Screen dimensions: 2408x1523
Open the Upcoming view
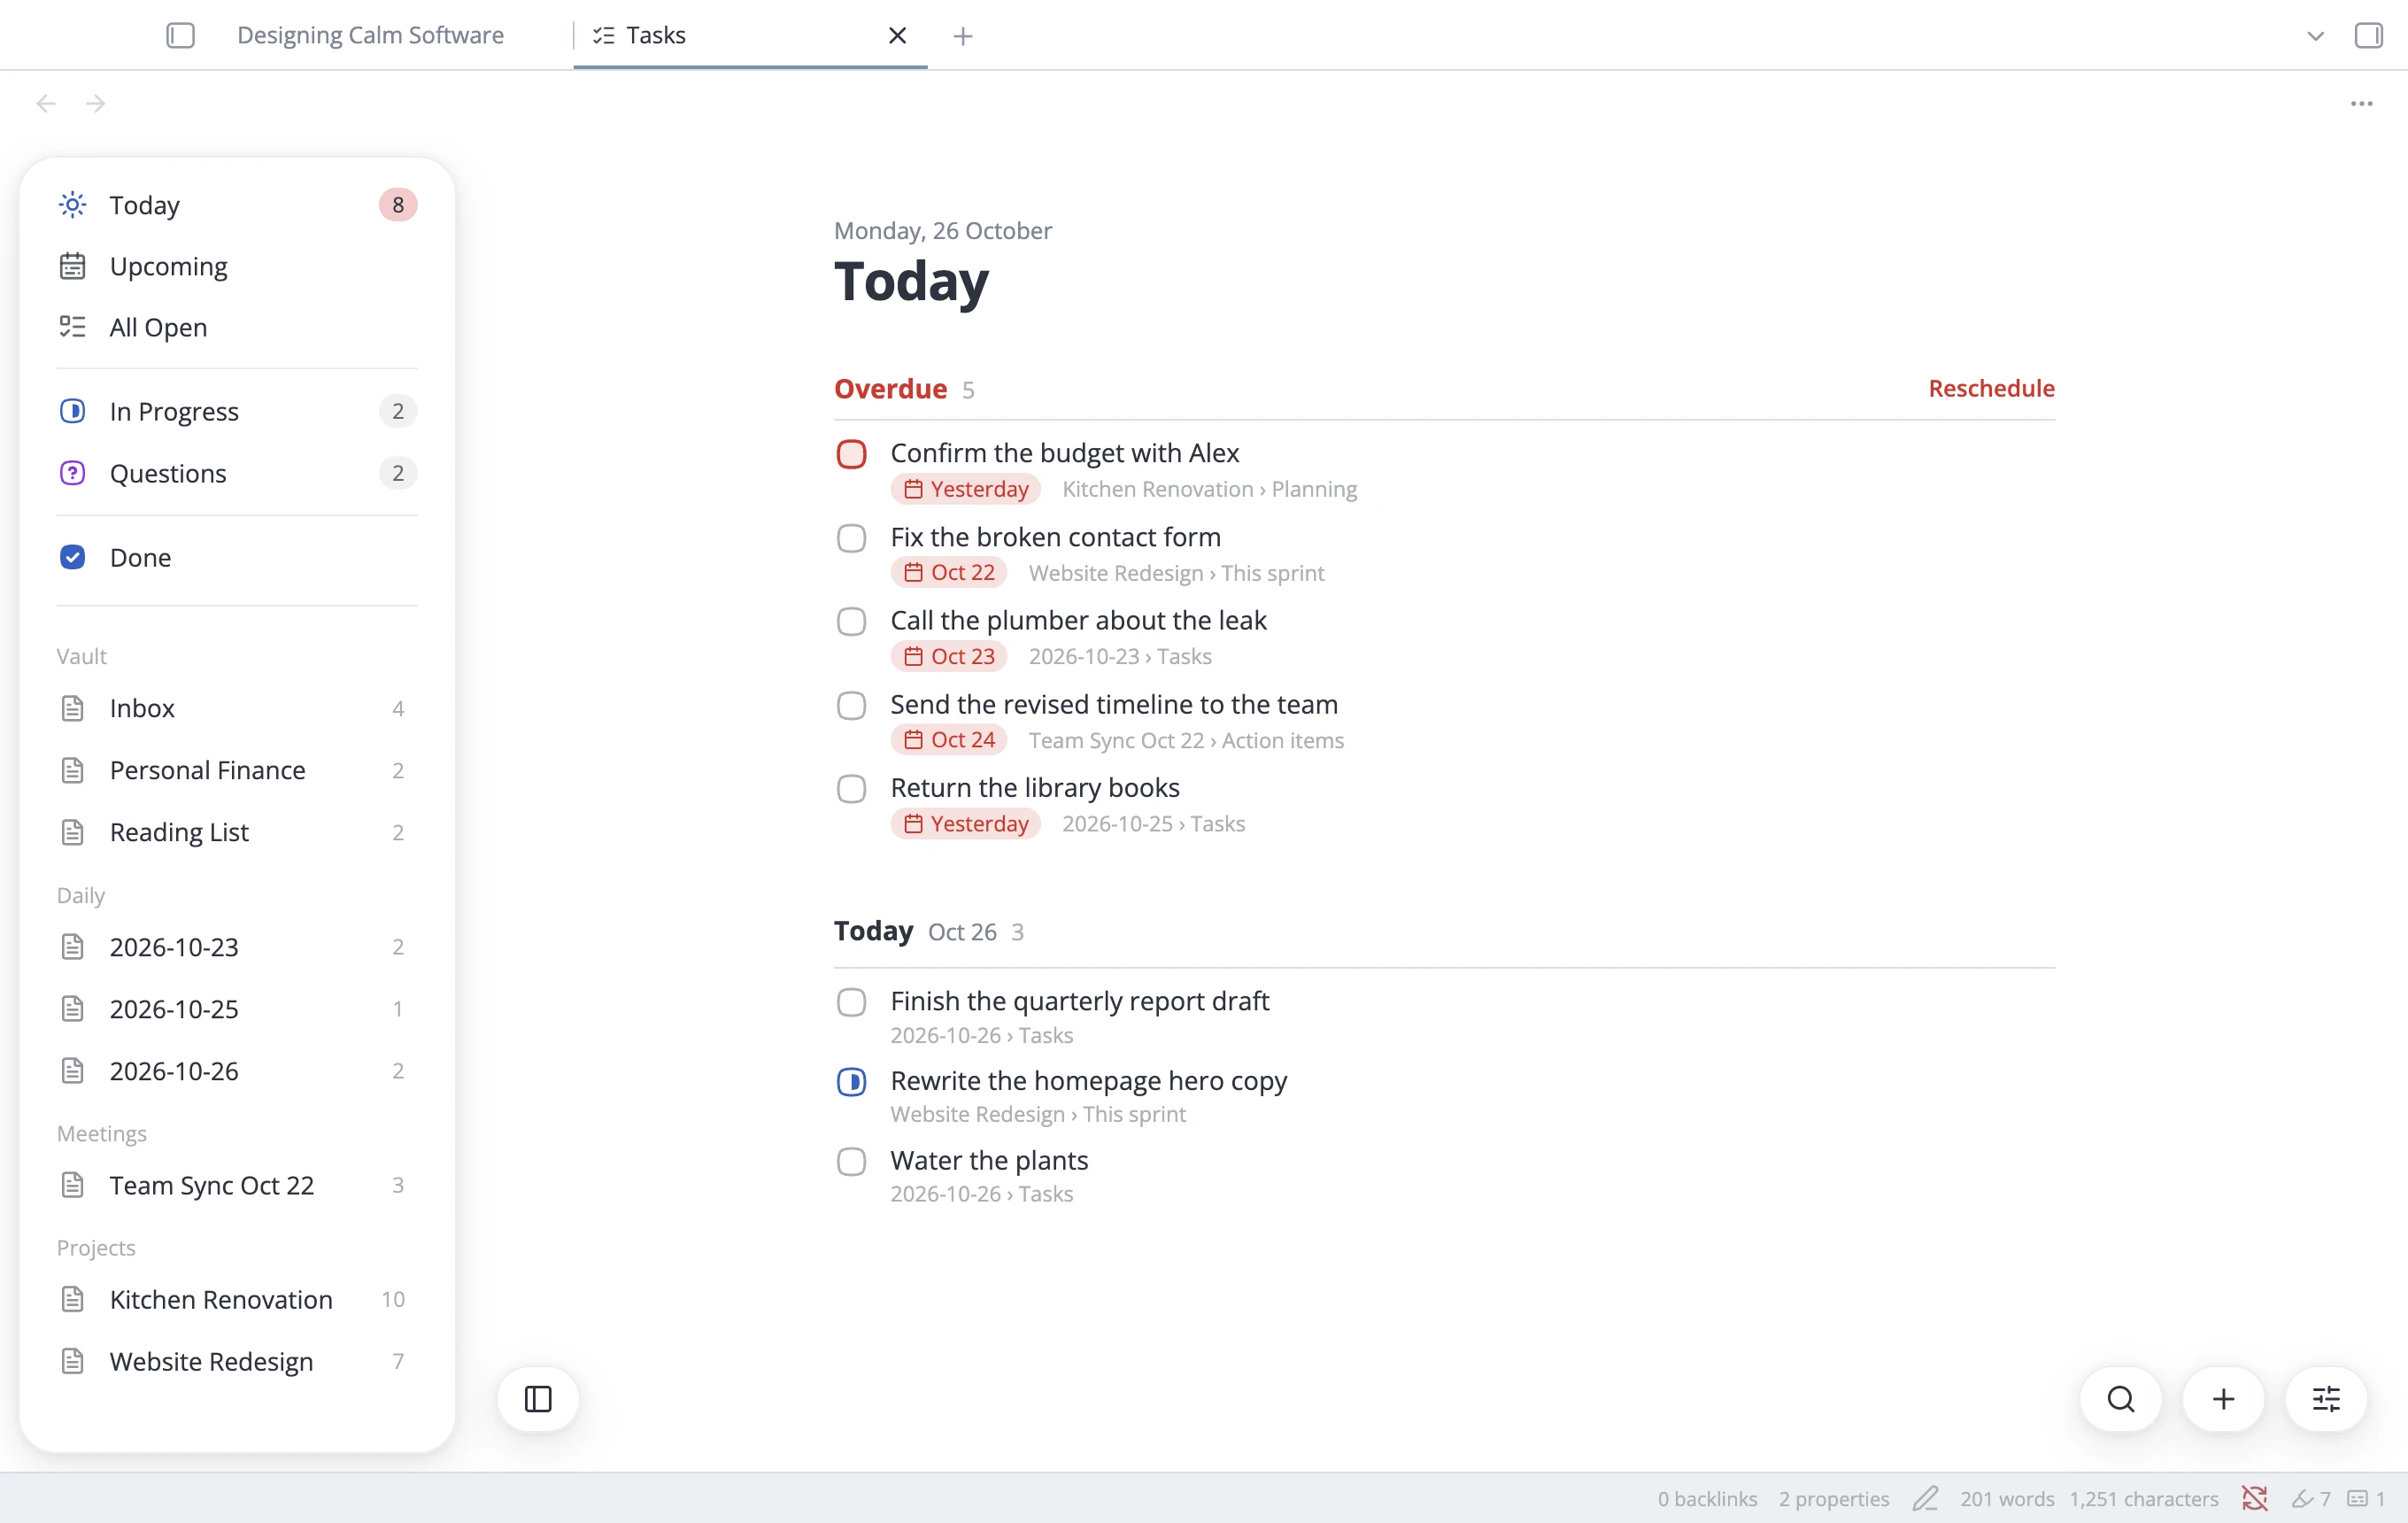pyautogui.click(x=237, y=266)
